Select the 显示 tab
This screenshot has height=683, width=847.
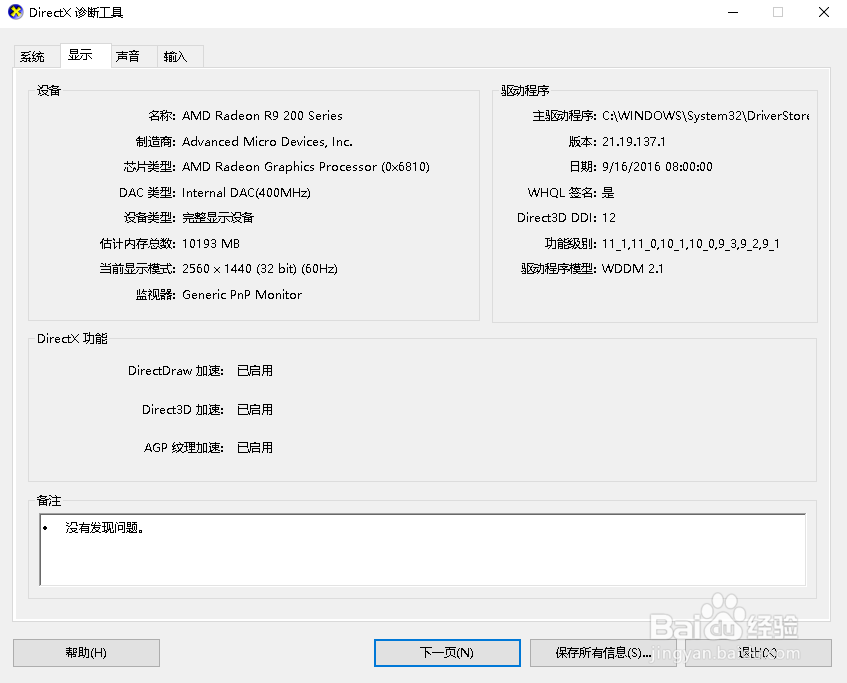pos(84,56)
